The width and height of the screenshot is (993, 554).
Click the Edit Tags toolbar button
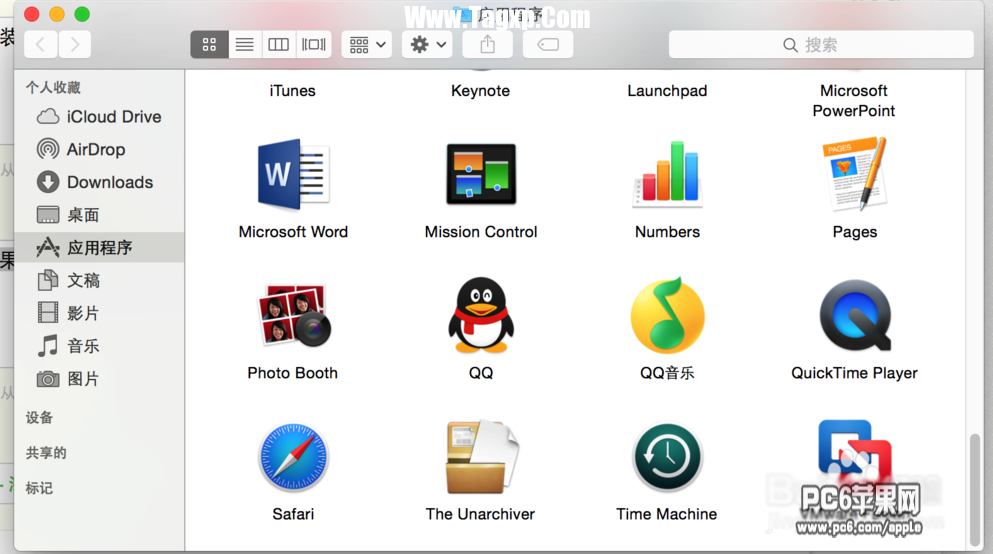(x=548, y=44)
